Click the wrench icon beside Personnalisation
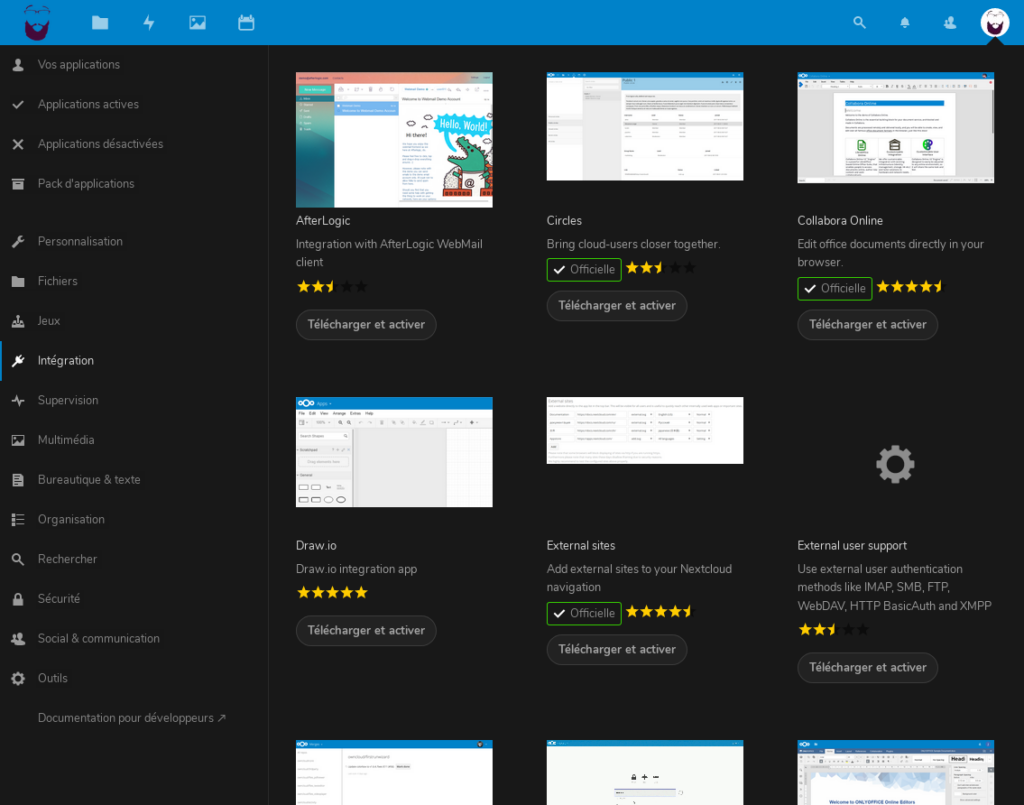Image resolution: width=1024 pixels, height=805 pixels. click(18, 242)
